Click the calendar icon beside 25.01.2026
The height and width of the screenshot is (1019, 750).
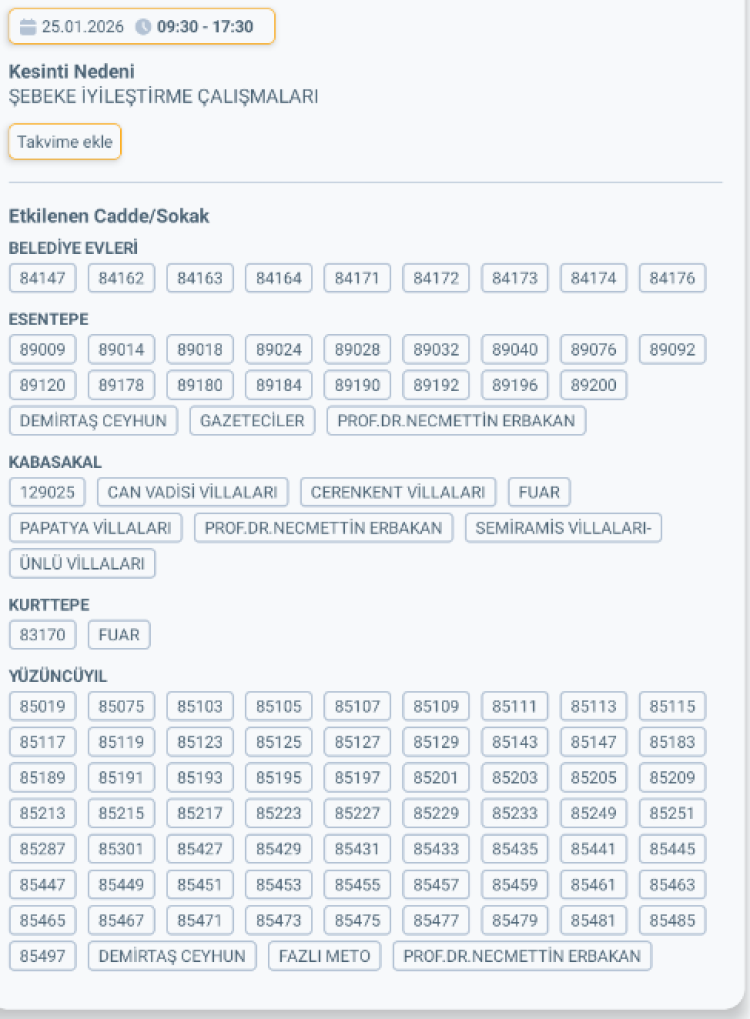pos(28,27)
